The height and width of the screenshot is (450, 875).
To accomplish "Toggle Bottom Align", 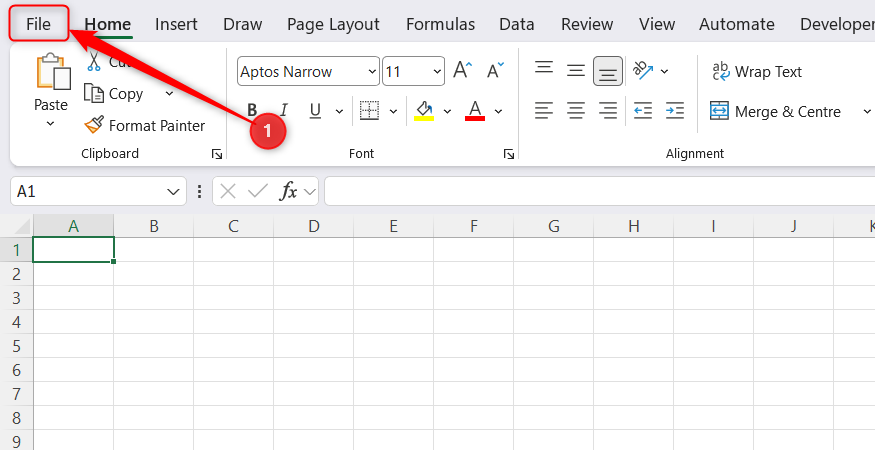I will pos(608,71).
